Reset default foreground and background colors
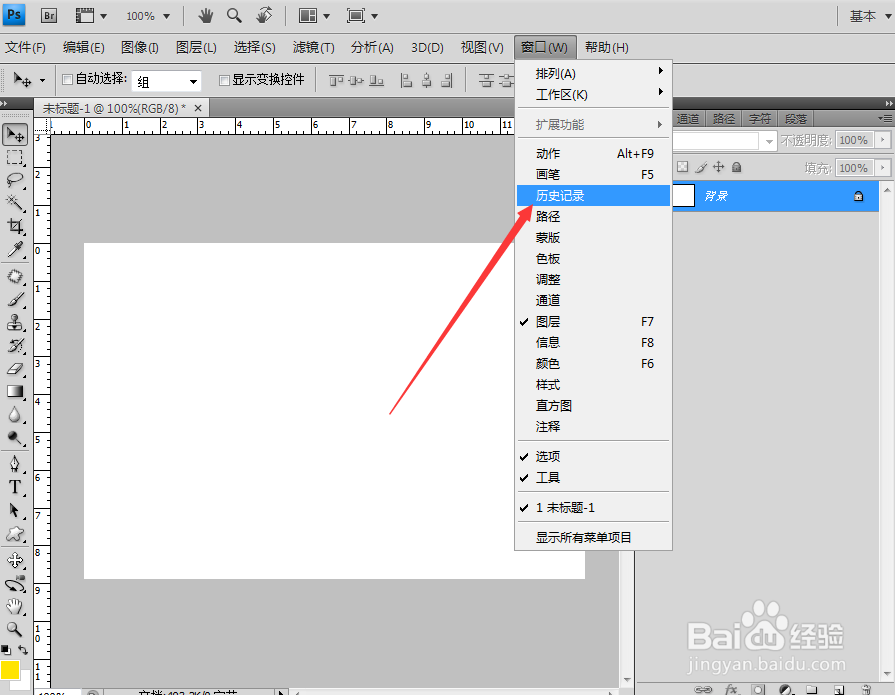 point(6,650)
